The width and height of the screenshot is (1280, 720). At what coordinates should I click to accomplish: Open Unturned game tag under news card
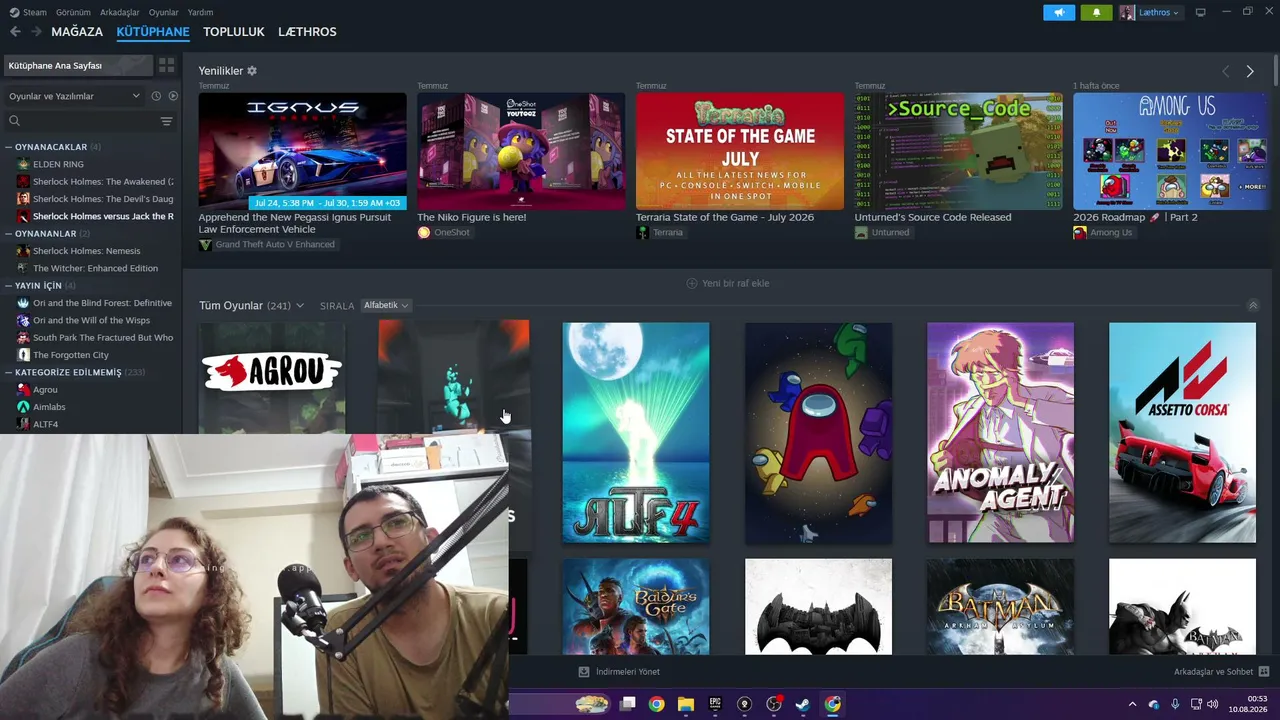pos(882,233)
